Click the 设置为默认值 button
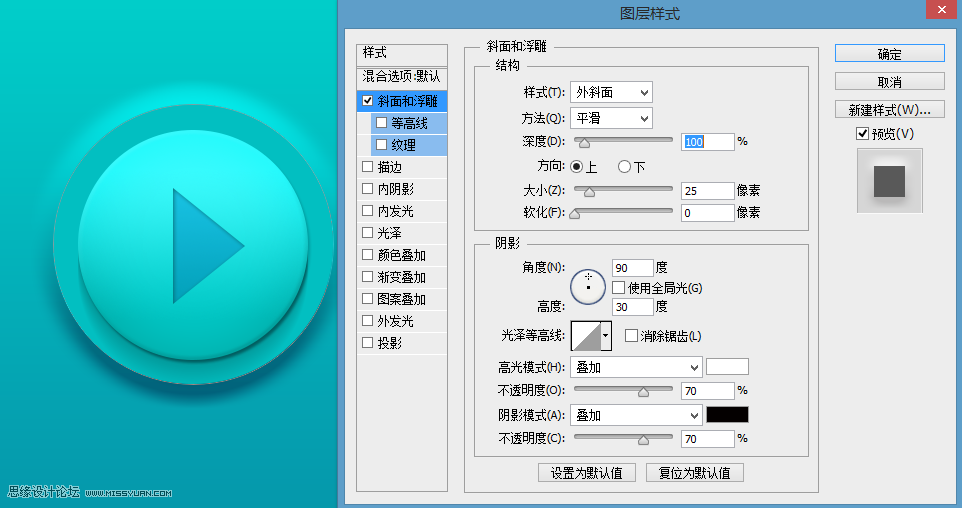 click(x=587, y=473)
